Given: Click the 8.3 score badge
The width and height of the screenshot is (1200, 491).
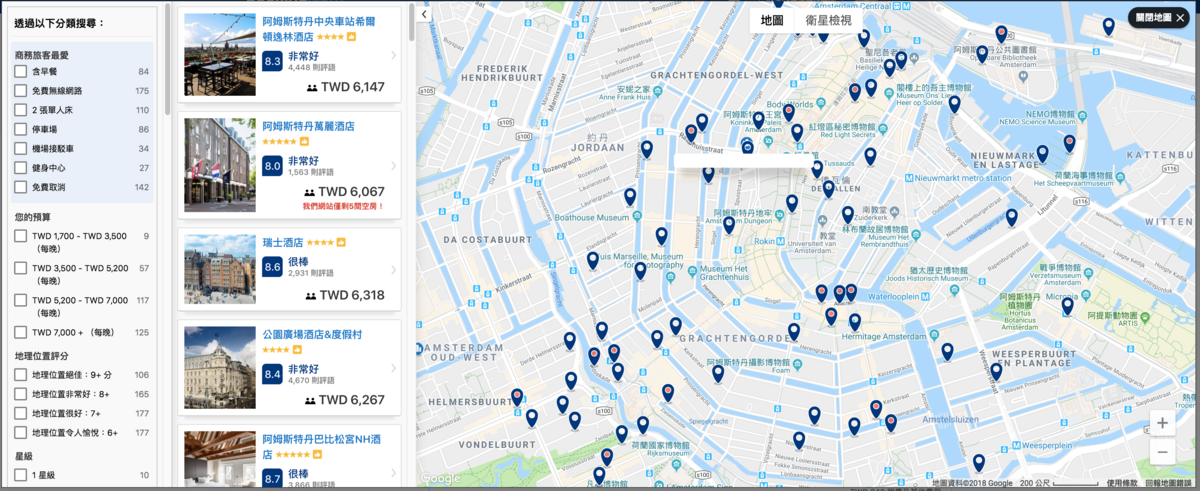Looking at the screenshot, I should 272,61.
